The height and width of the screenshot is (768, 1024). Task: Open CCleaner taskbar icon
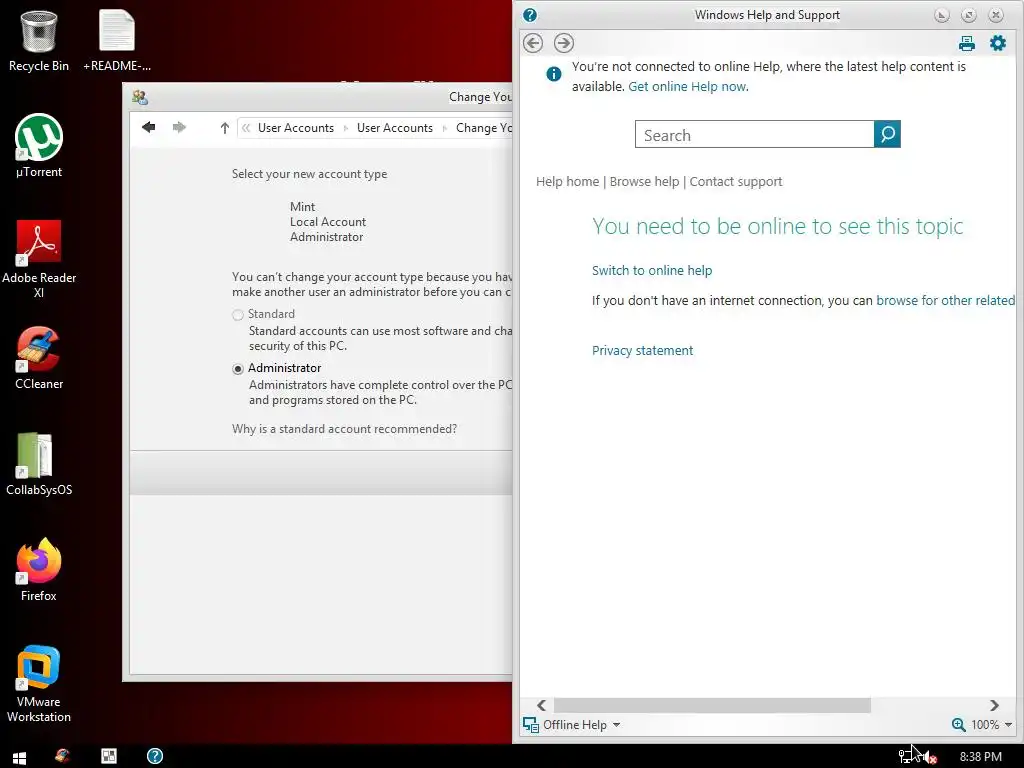pyautogui.click(x=63, y=756)
